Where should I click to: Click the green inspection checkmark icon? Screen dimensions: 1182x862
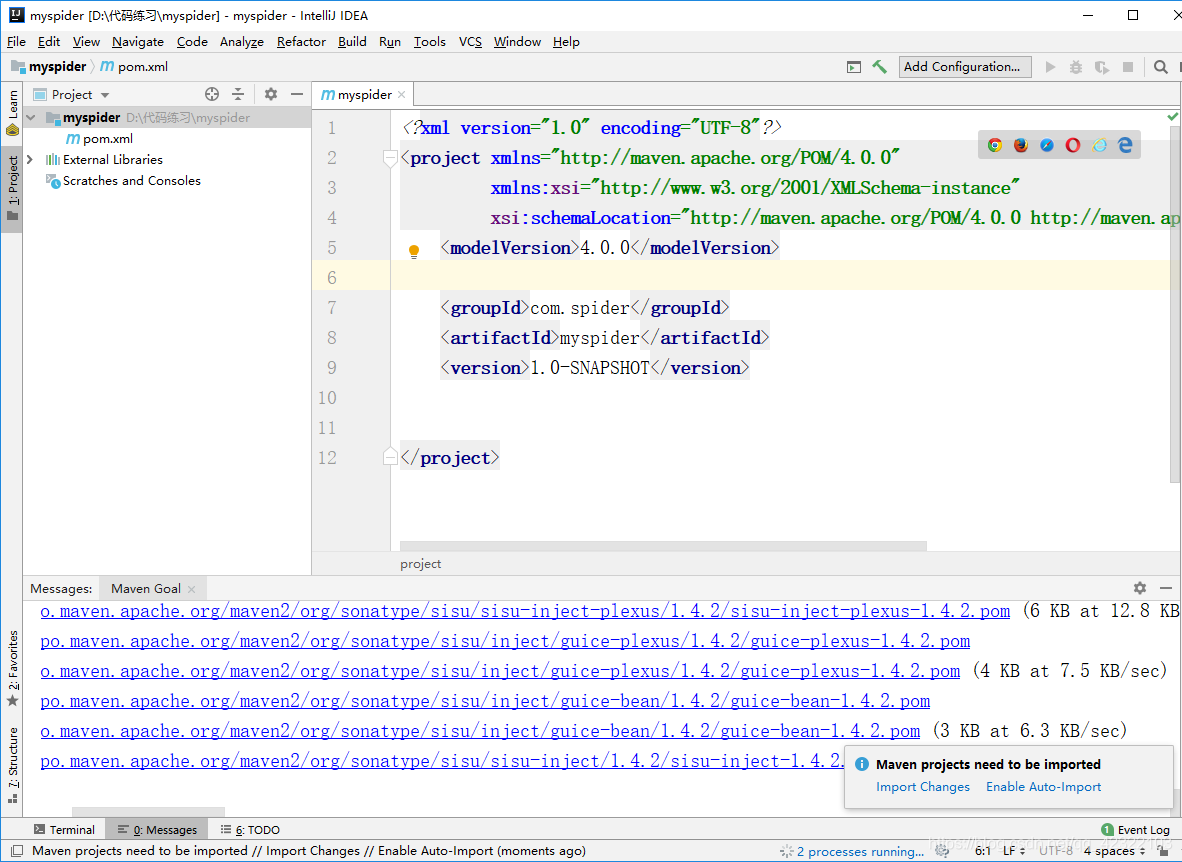coord(1172,116)
